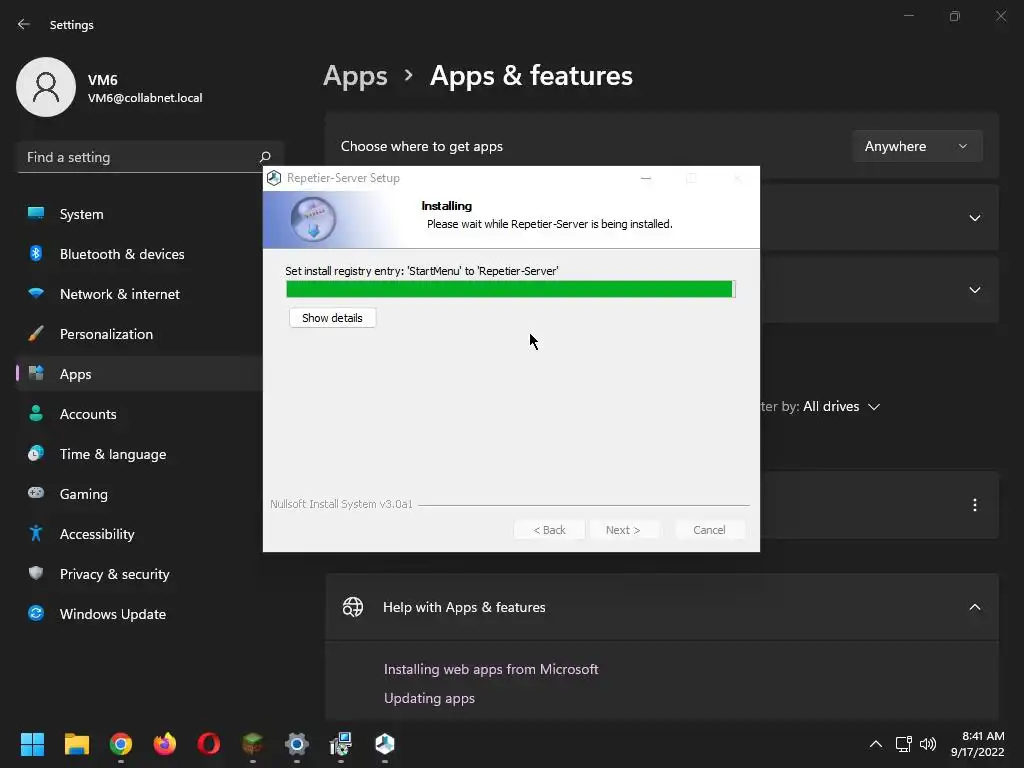Screen dimensions: 1024x768
Task: Click the installer registry entry status text
Action: (421, 271)
